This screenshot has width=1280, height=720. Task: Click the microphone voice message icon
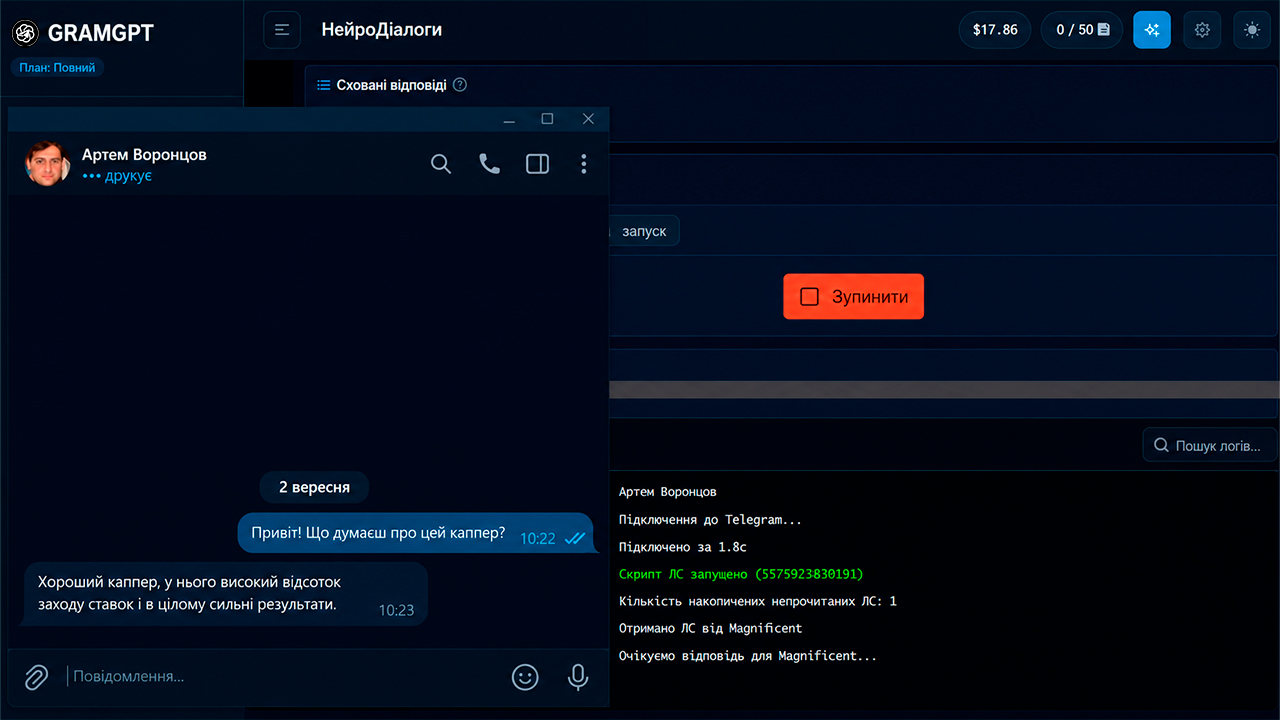578,677
